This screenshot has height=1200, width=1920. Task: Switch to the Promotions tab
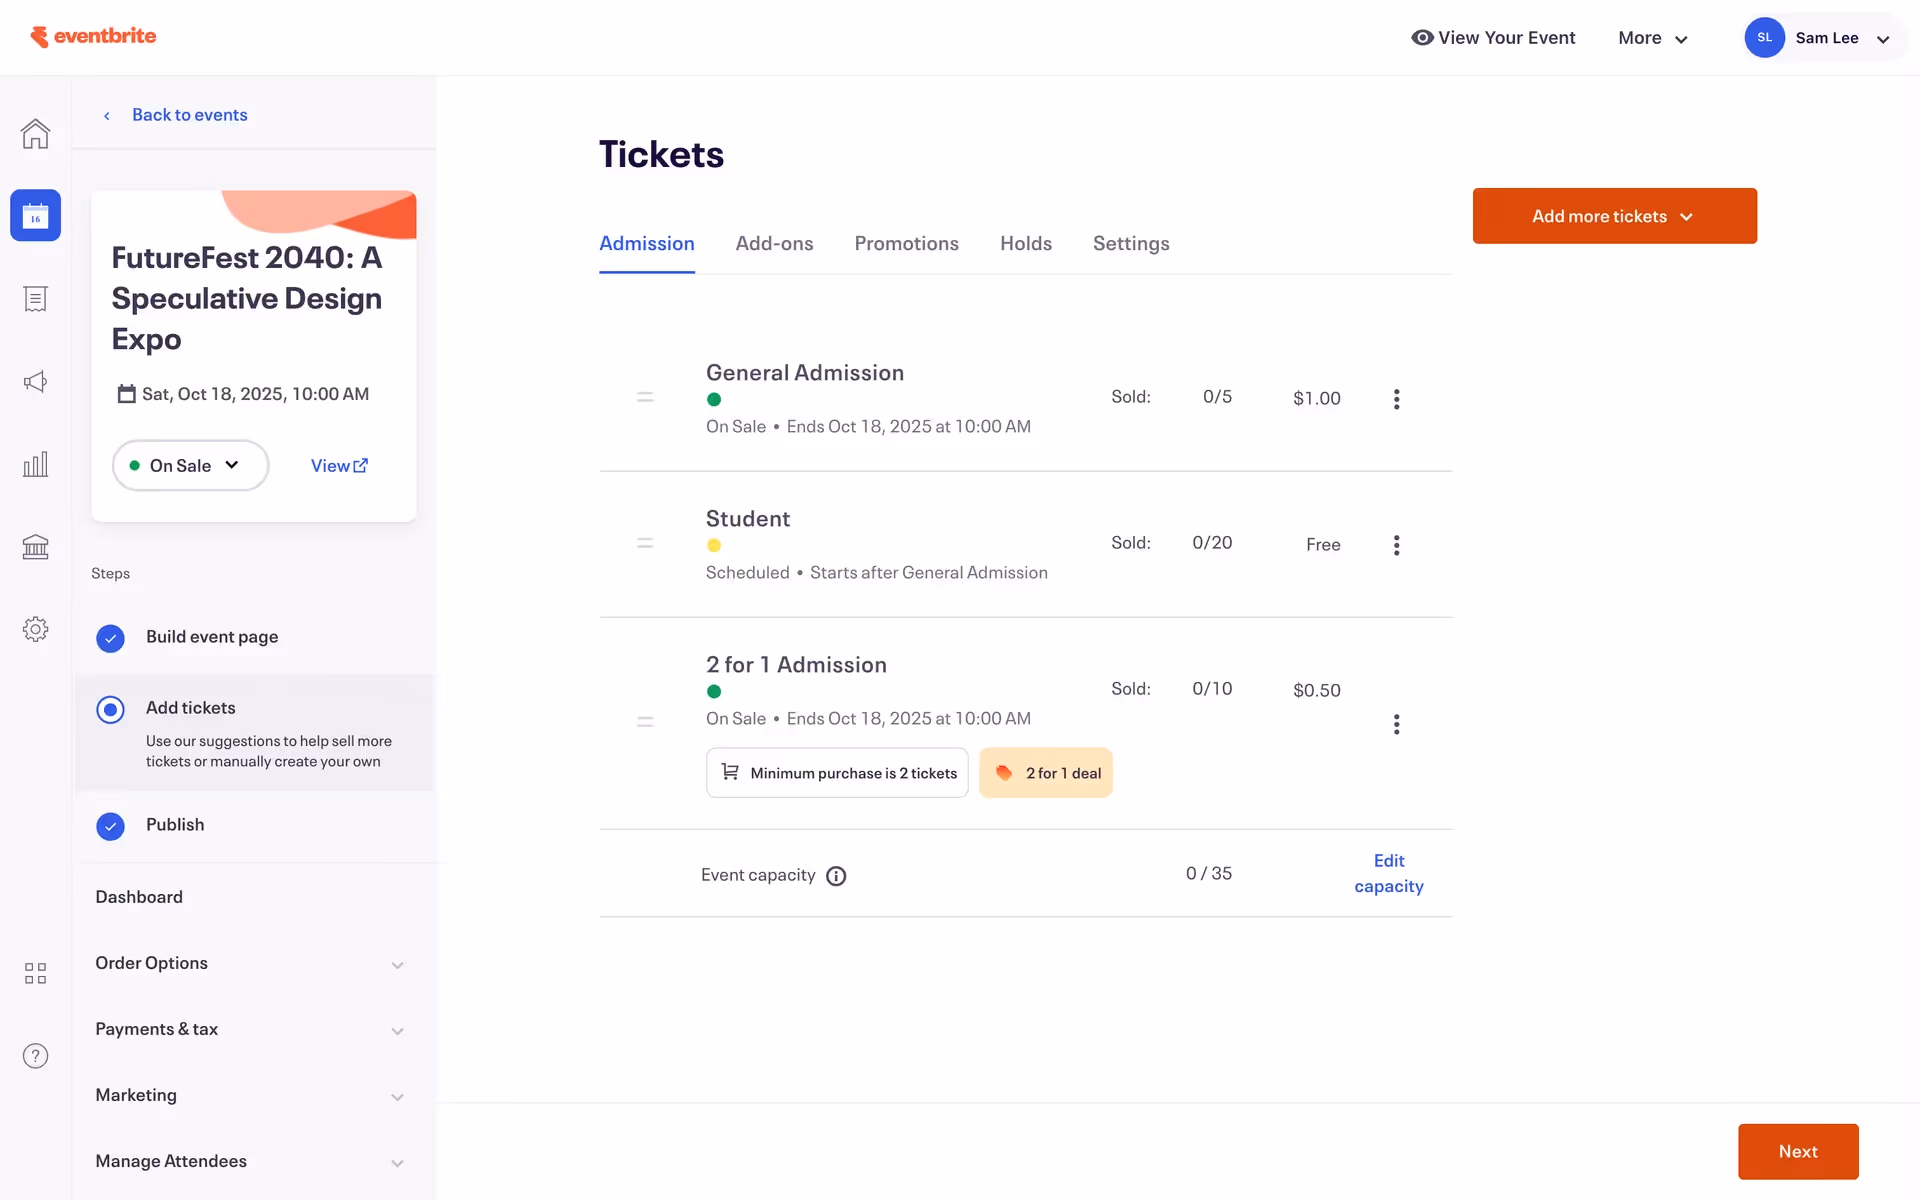click(906, 244)
